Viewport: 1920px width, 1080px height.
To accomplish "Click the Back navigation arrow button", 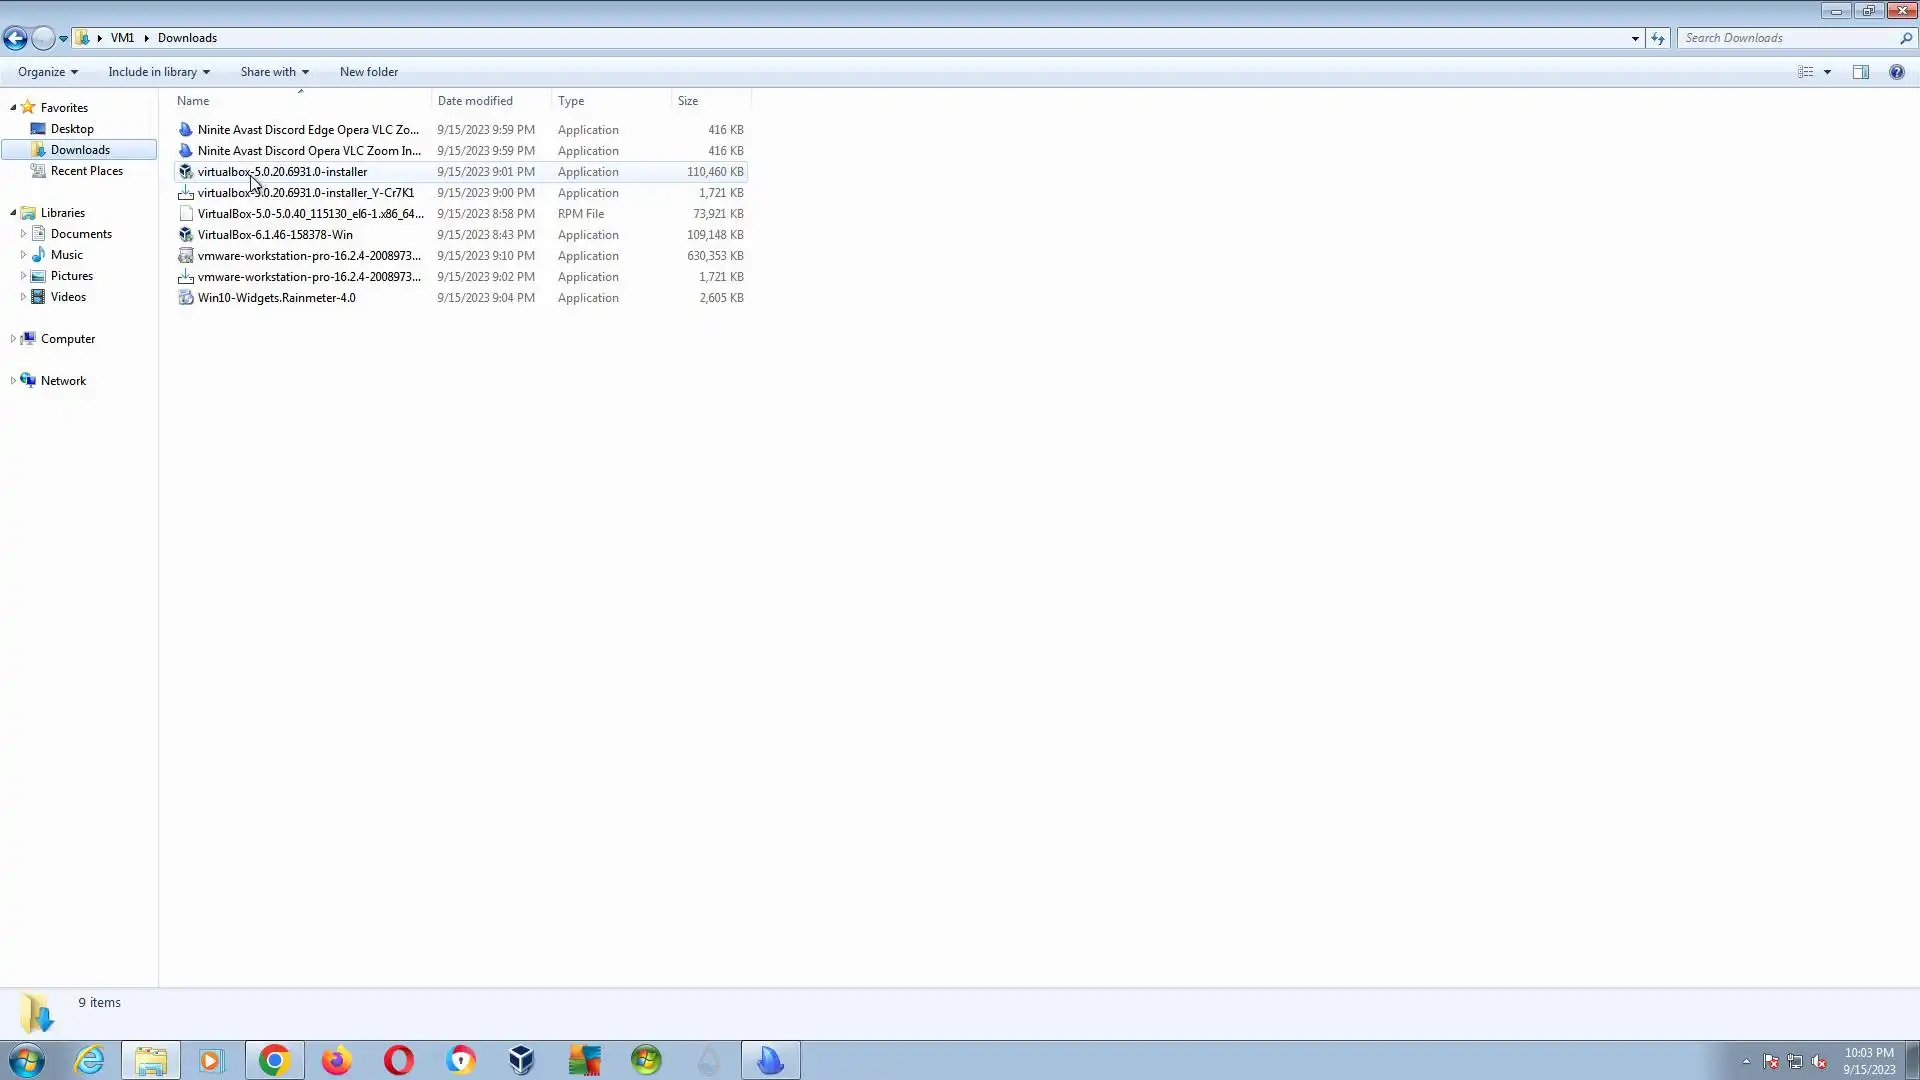I will click(x=15, y=38).
